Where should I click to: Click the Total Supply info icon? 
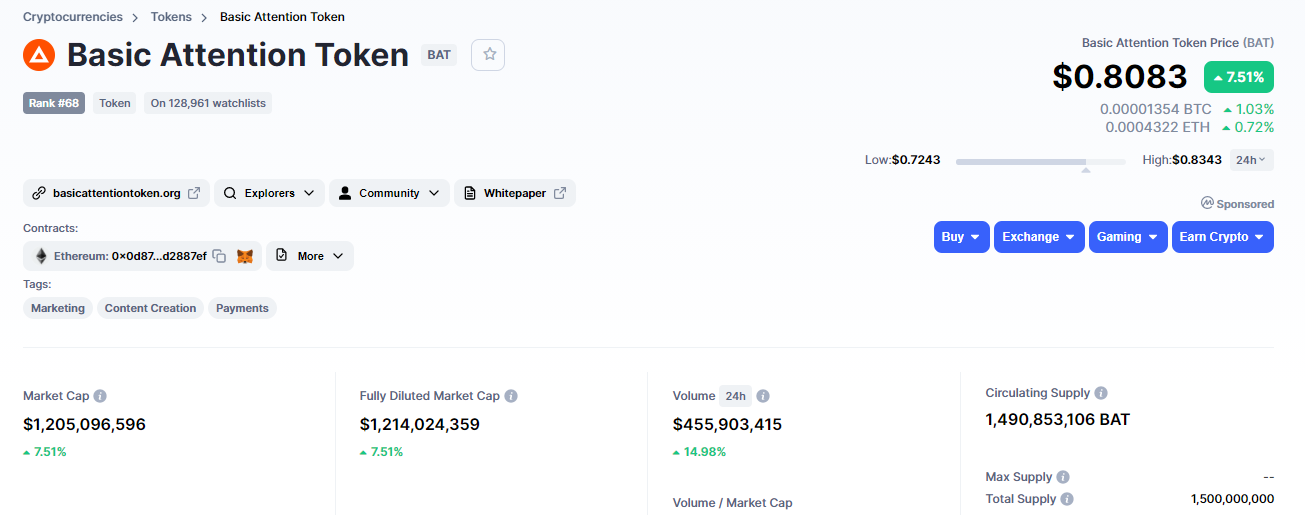pyautogui.click(x=1067, y=499)
